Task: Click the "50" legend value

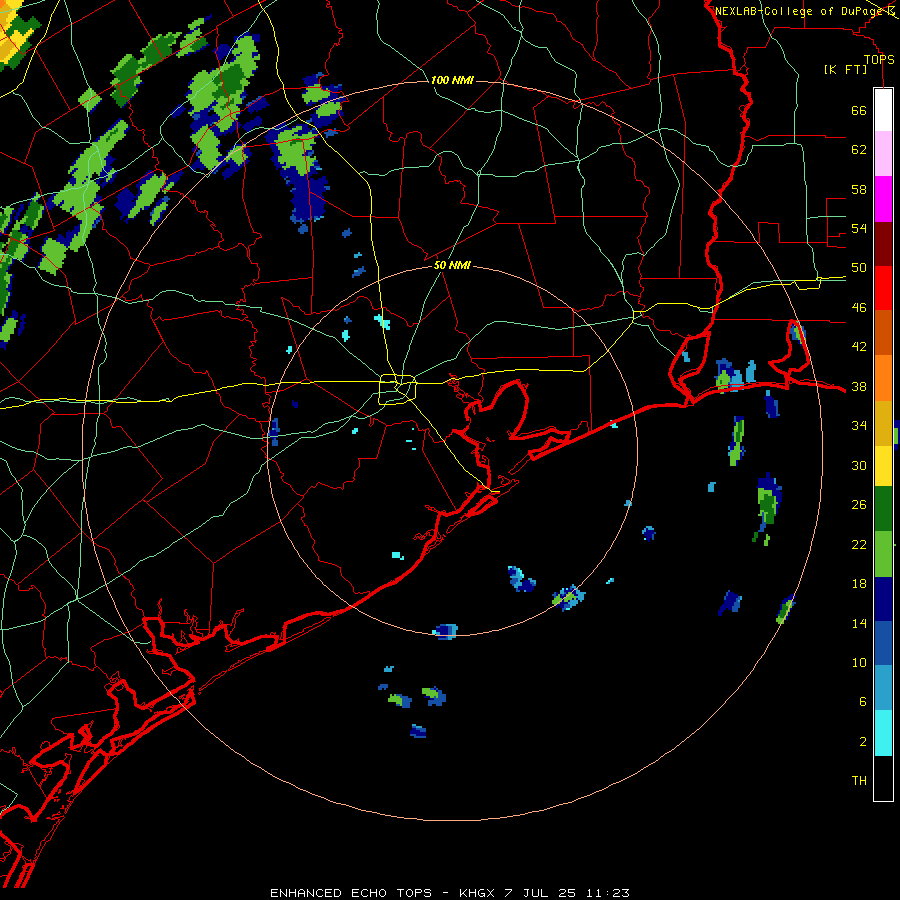Action: (x=859, y=268)
